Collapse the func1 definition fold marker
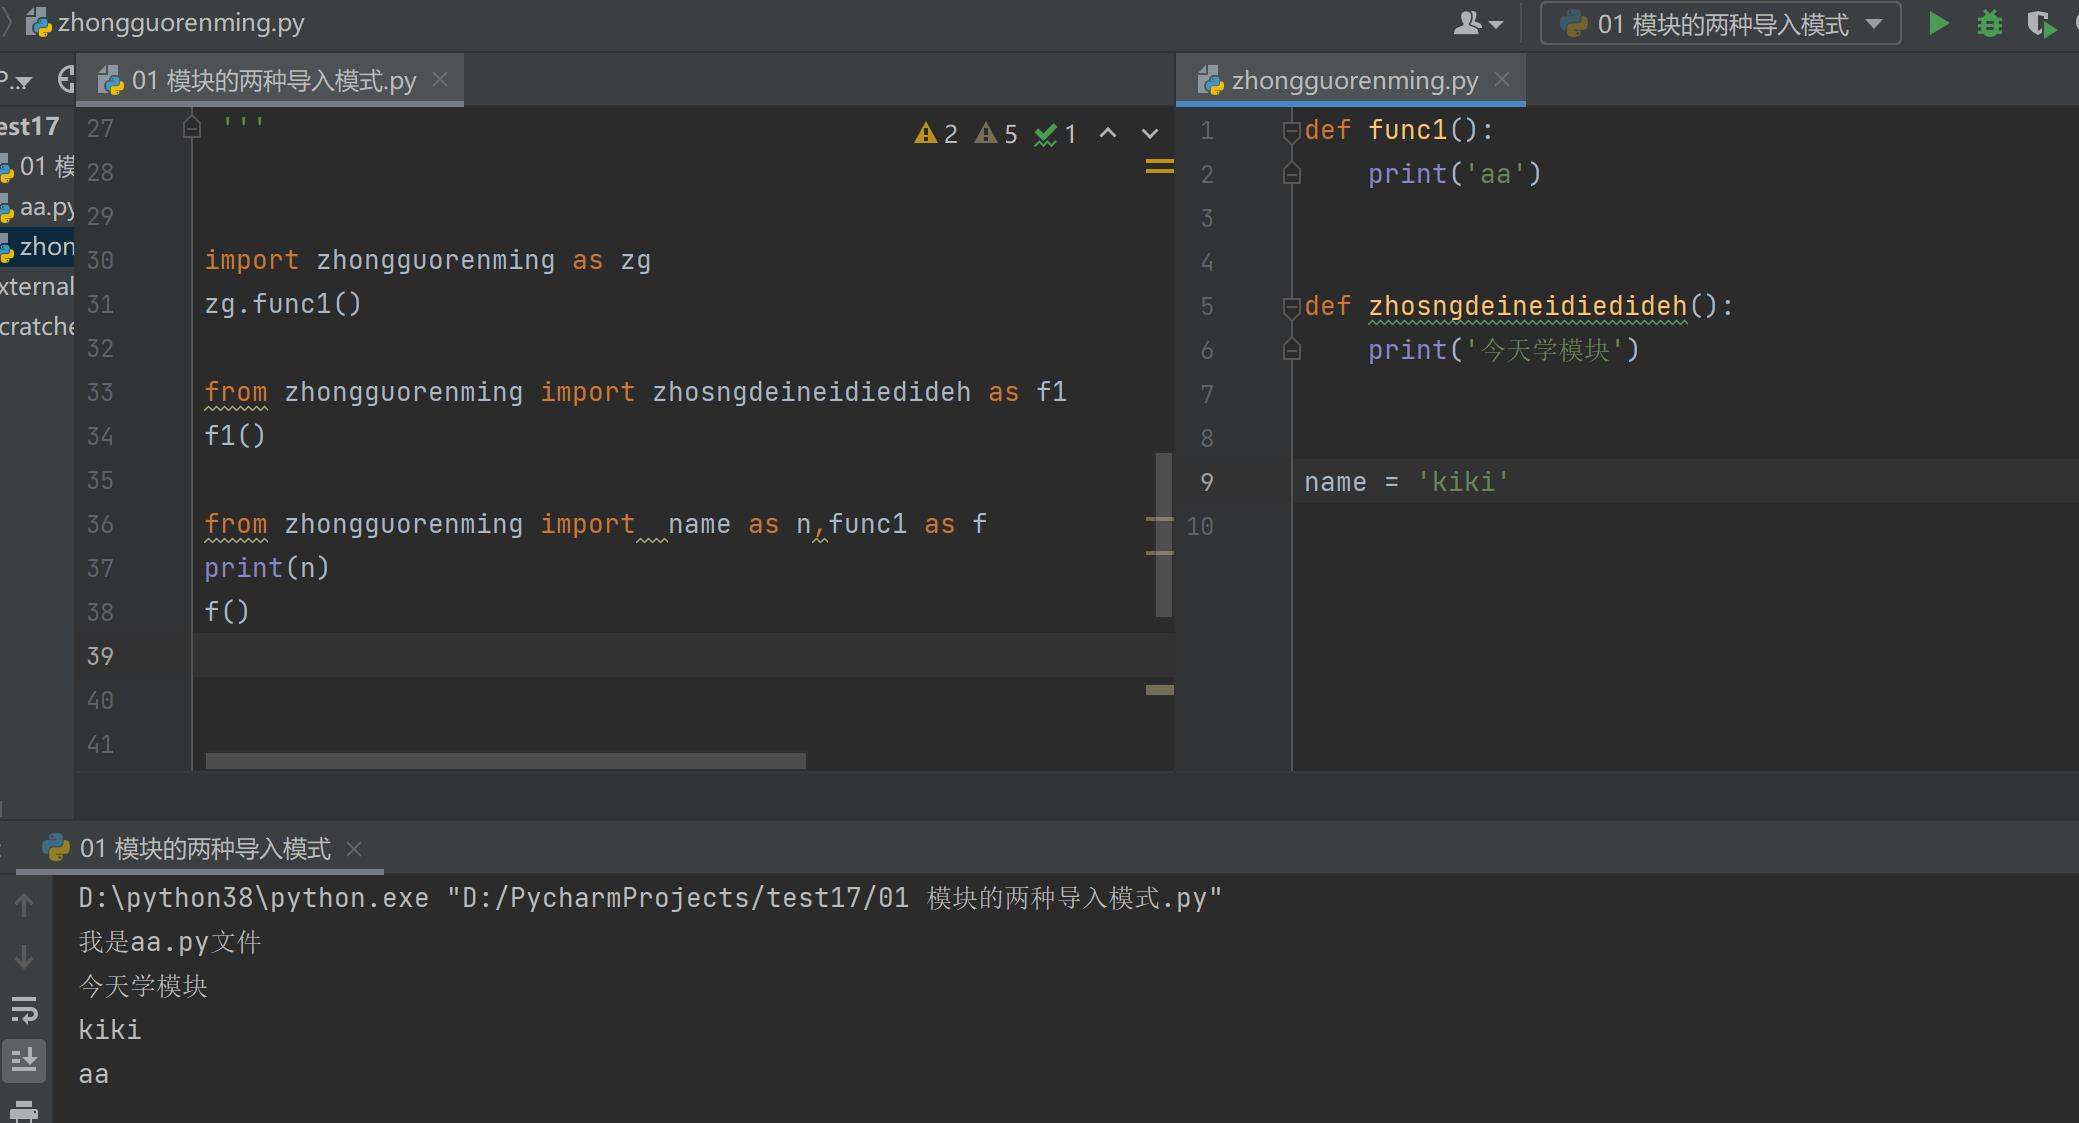Screen dimensions: 2079x1123 [1291, 130]
